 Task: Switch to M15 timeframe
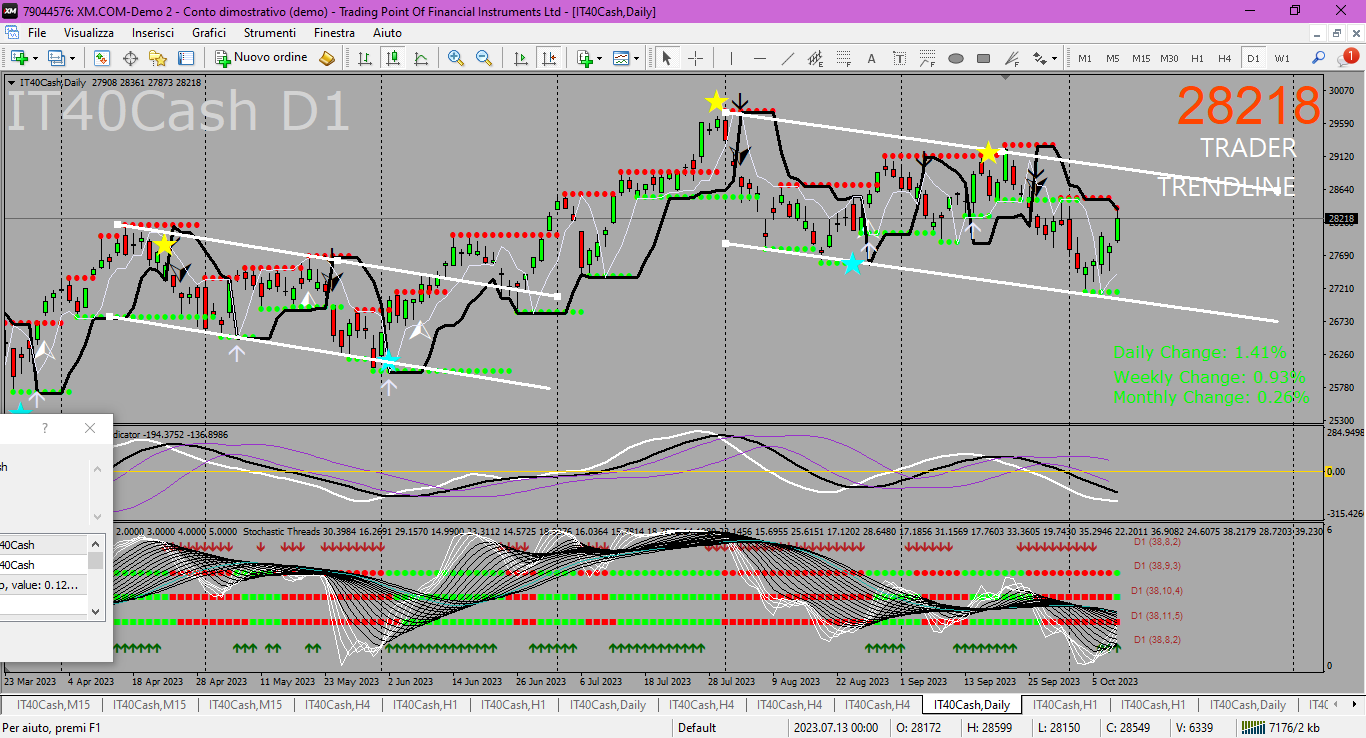1141,58
